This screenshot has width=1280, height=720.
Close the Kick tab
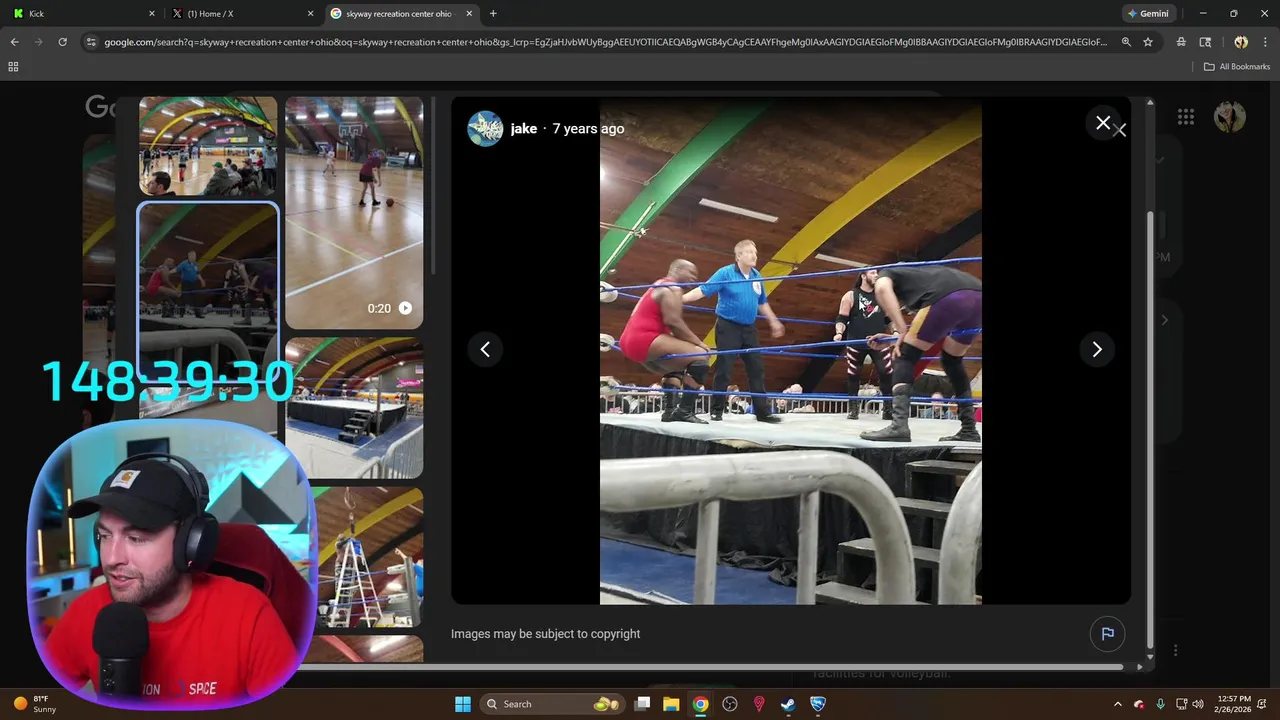152,14
